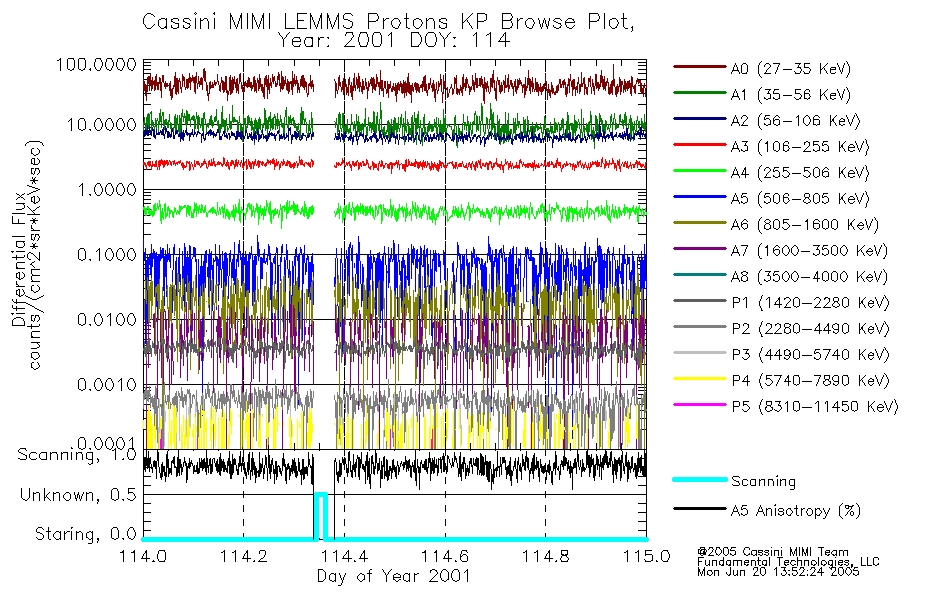Click the Staring, 0.0 axis label

point(85,535)
